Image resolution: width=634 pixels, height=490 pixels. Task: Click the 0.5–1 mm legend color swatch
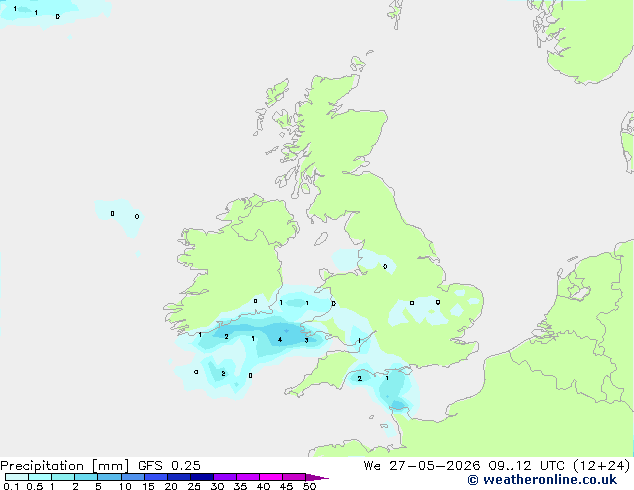[x=40, y=477]
